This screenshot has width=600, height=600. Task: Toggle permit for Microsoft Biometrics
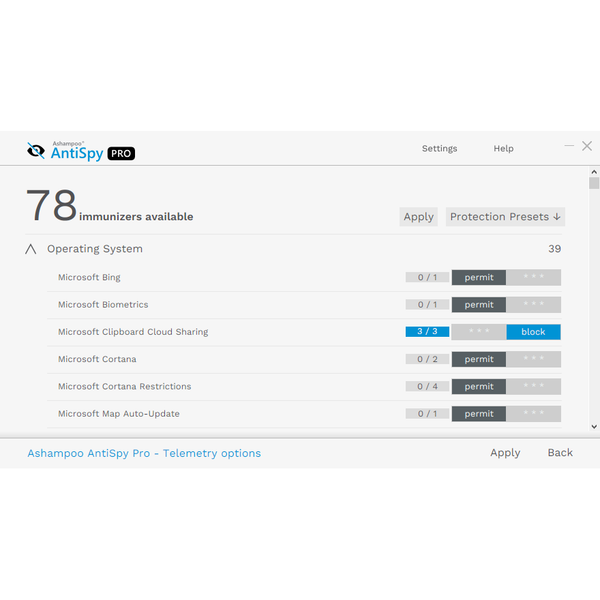479,305
